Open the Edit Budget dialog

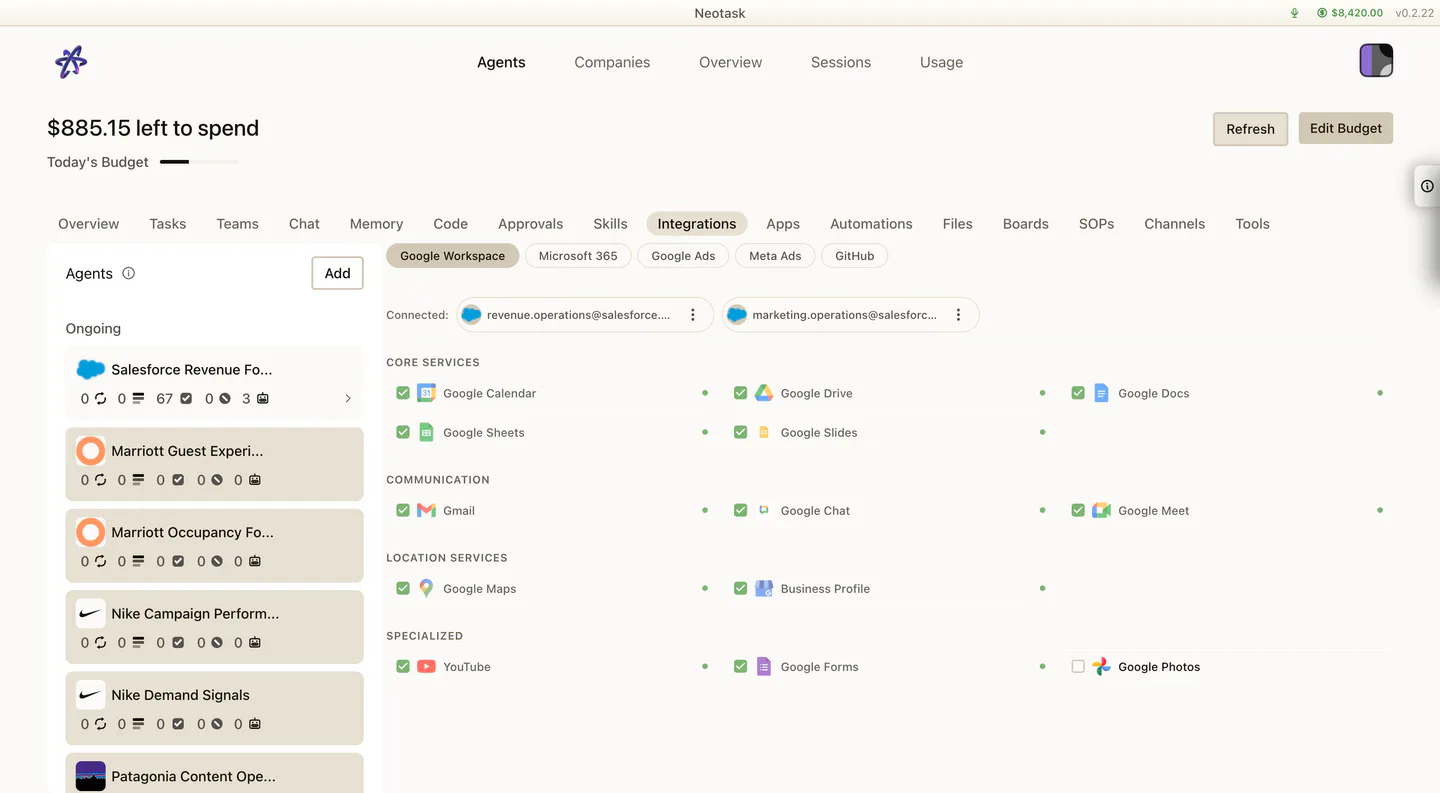(1346, 128)
